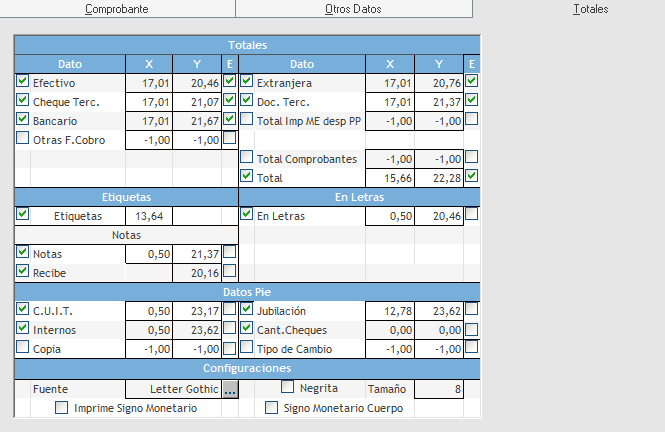
Task: Disable the Cheque Terc. checkbox
Action: pyautogui.click(x=23, y=100)
